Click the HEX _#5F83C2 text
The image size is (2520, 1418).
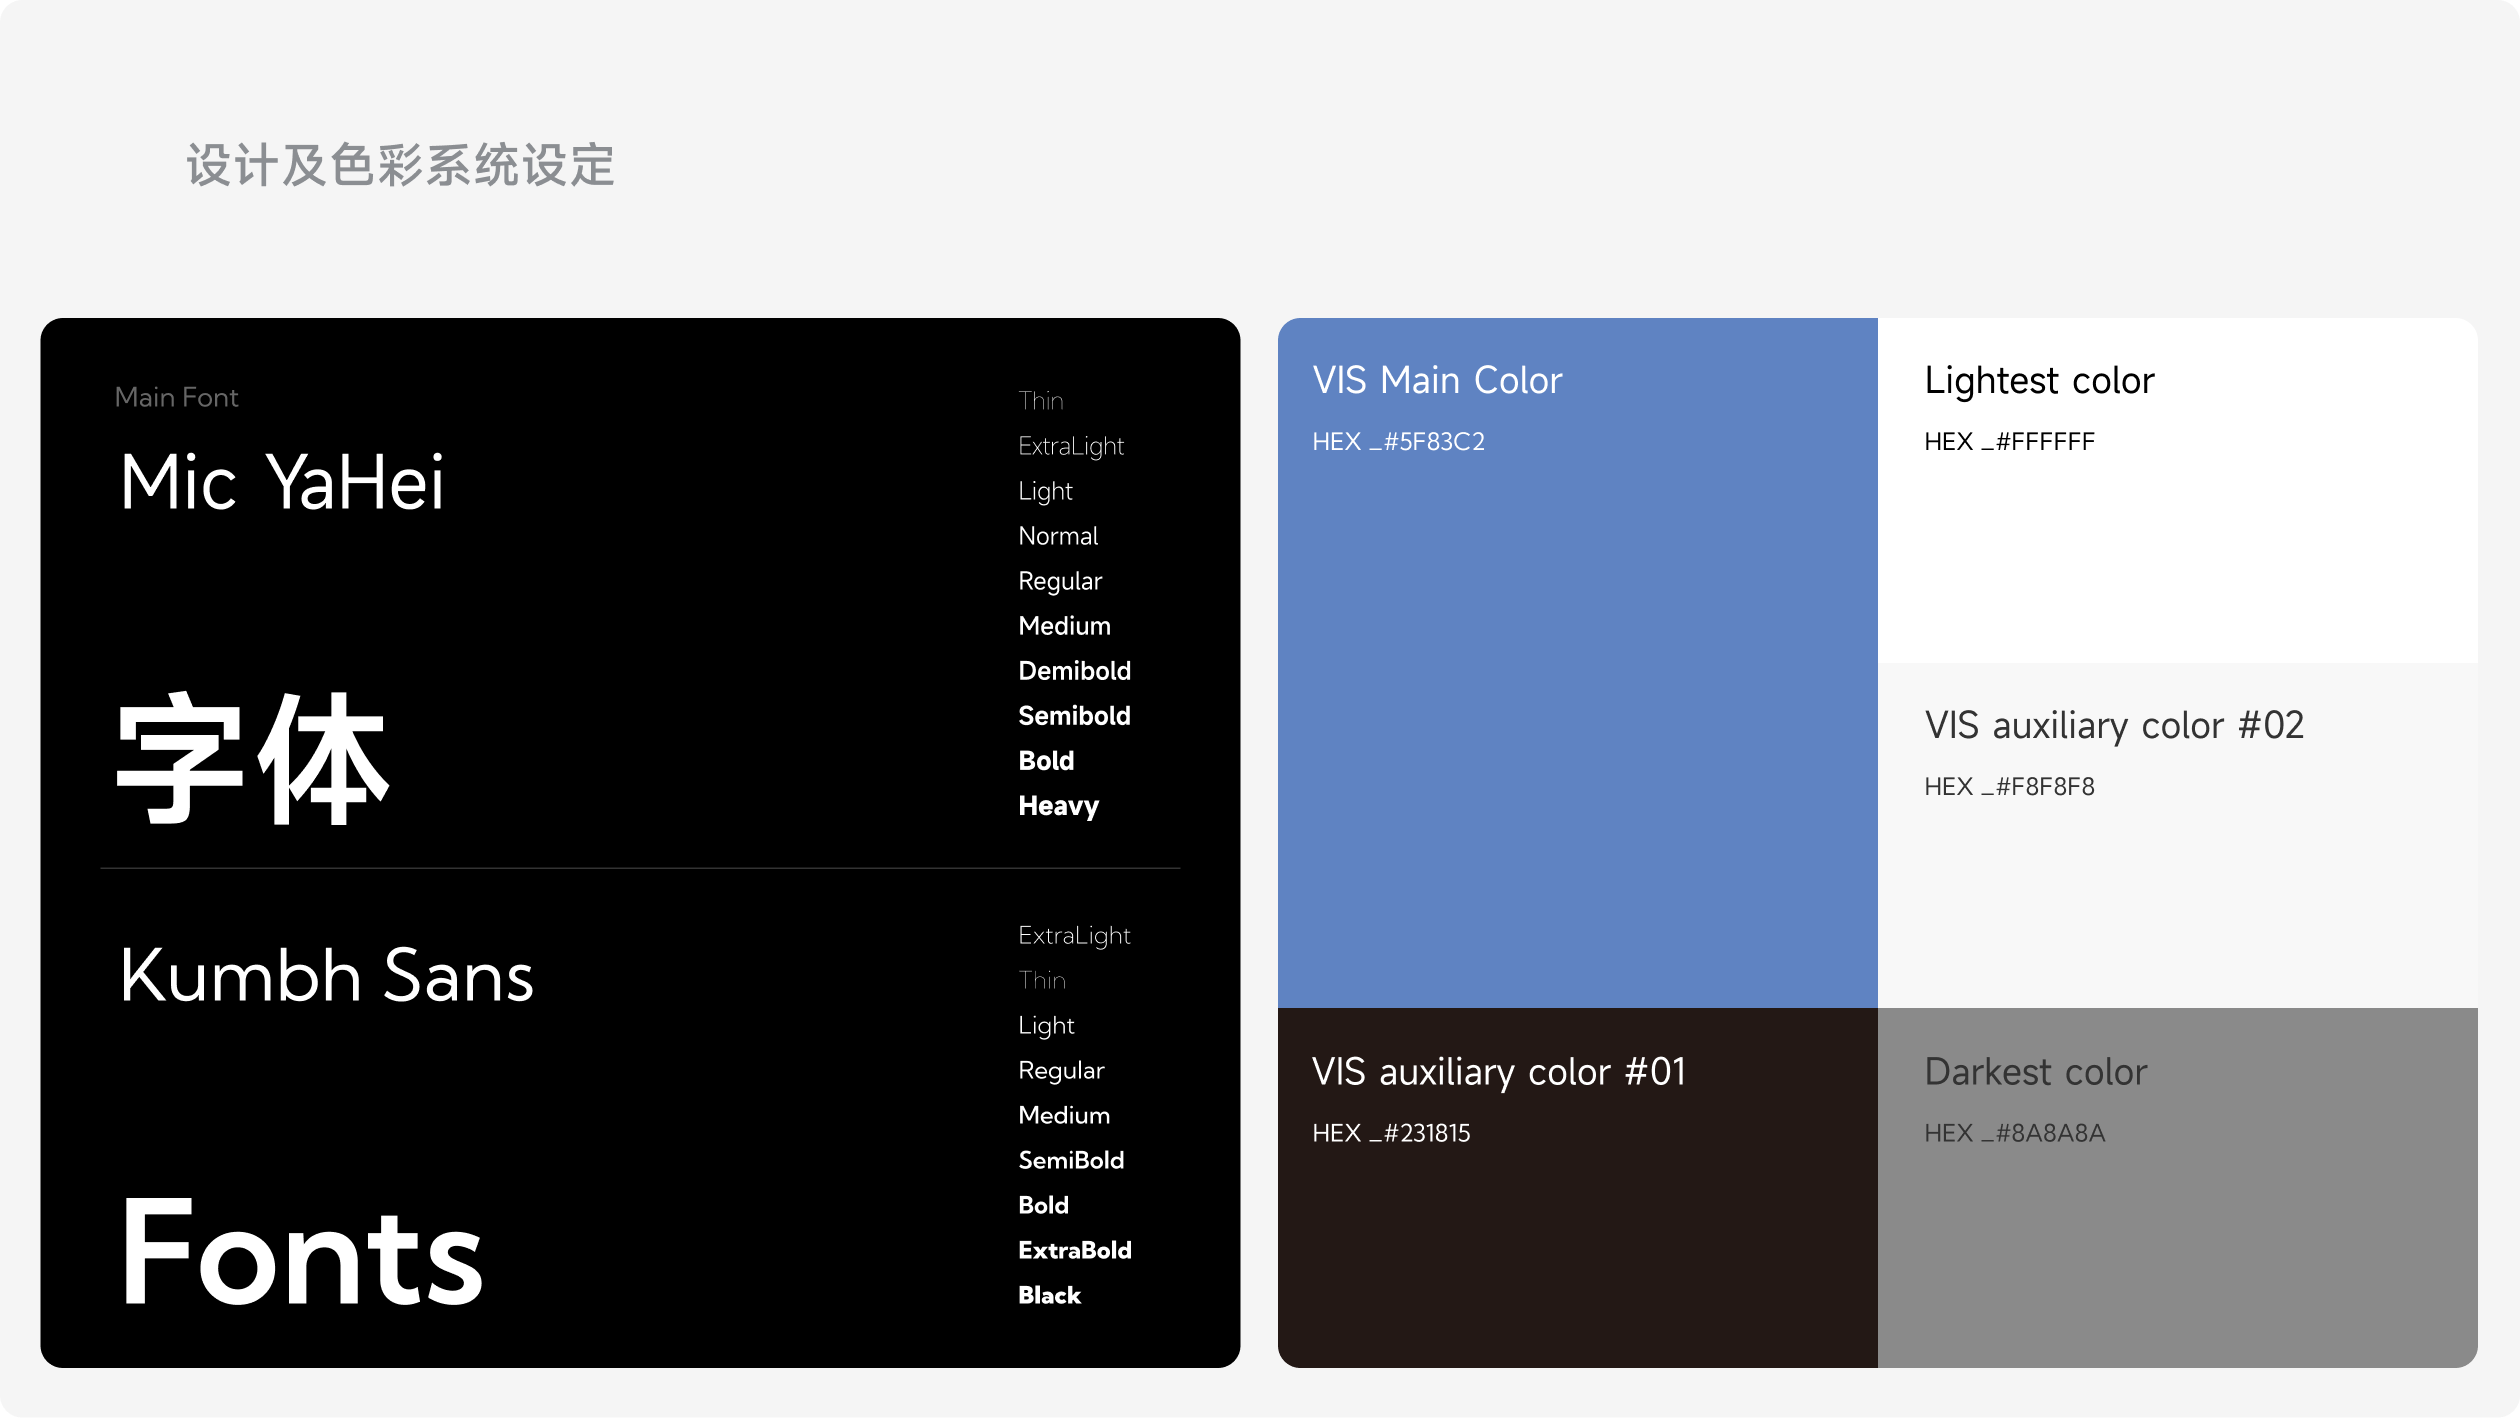pos(1398,441)
